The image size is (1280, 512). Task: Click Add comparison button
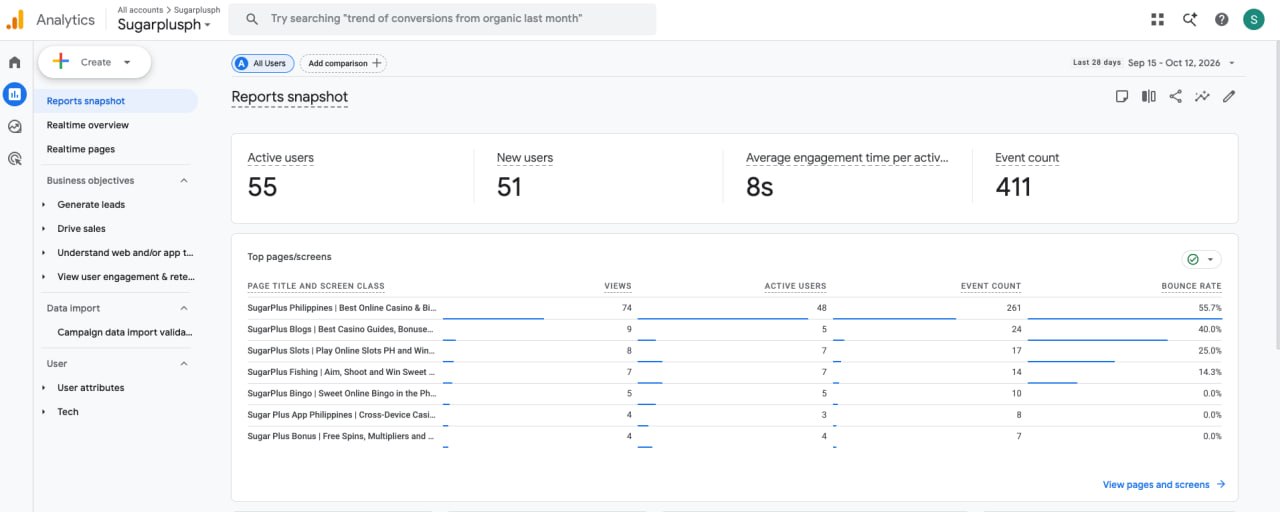[343, 63]
